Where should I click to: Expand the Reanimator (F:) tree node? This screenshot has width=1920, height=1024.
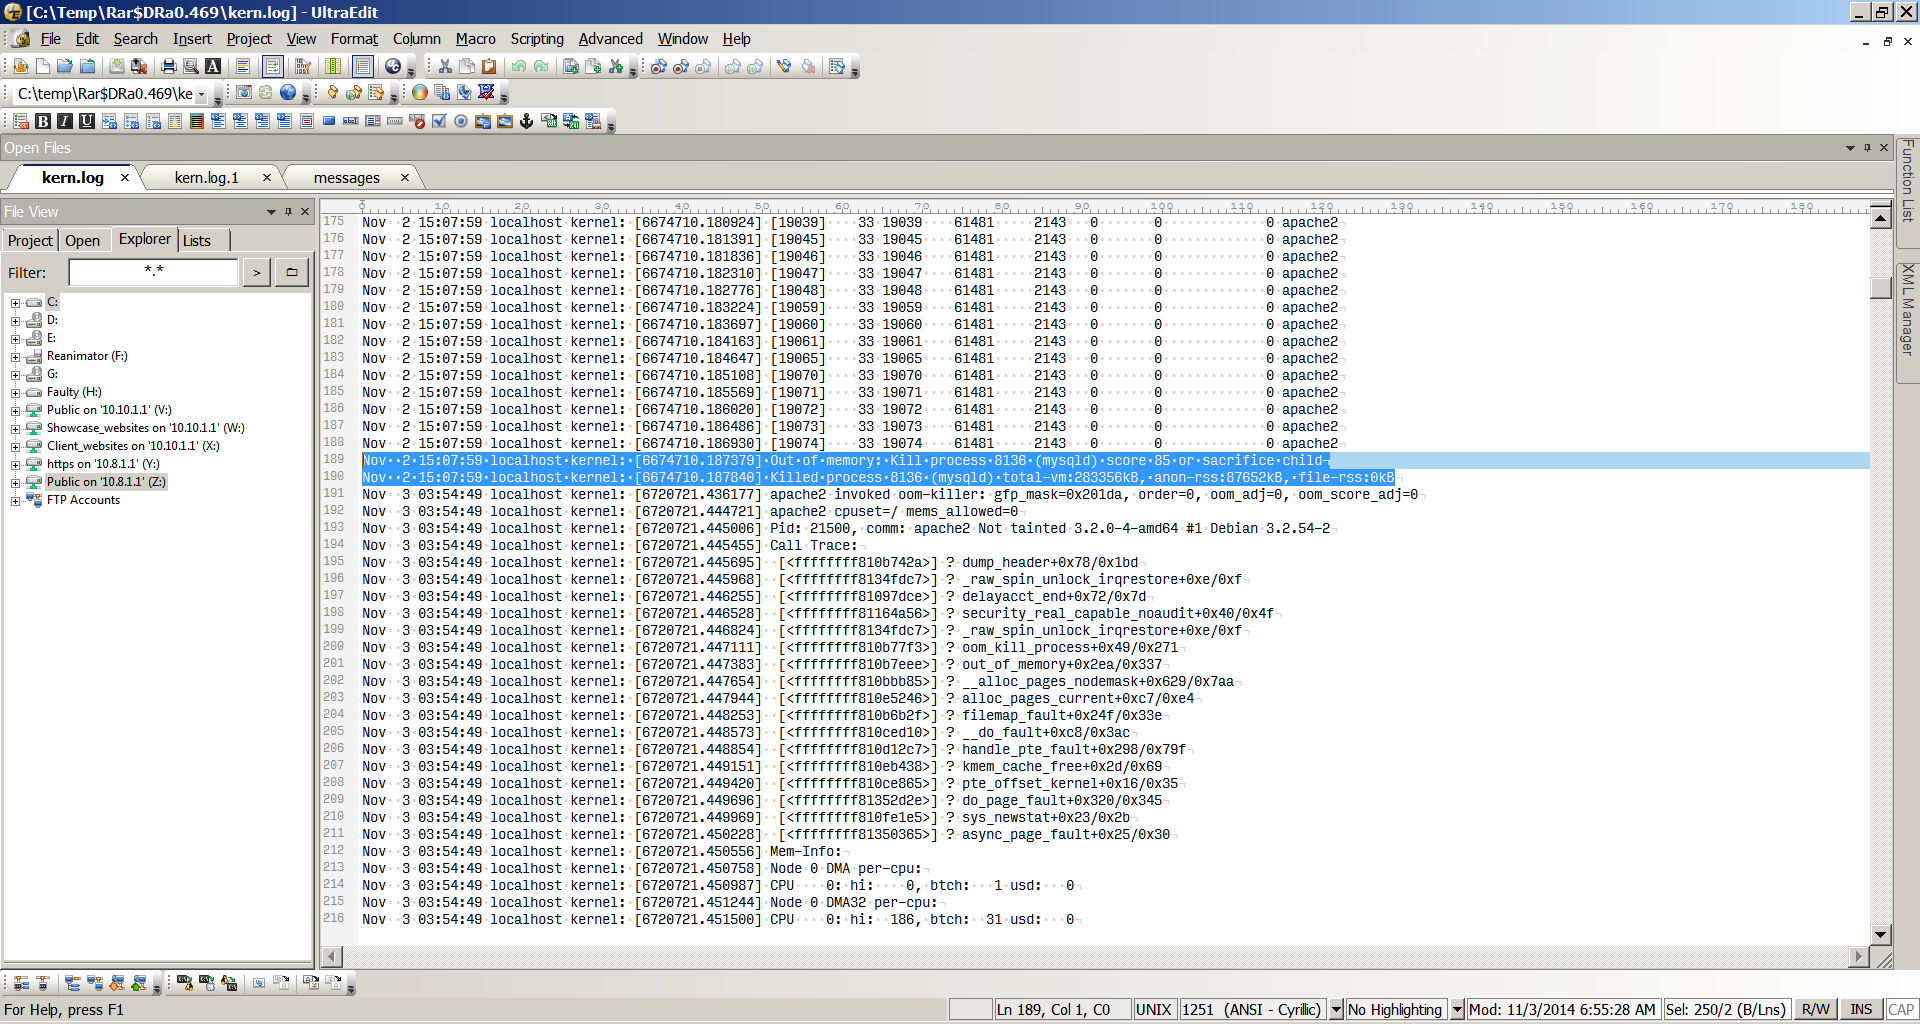coord(15,356)
